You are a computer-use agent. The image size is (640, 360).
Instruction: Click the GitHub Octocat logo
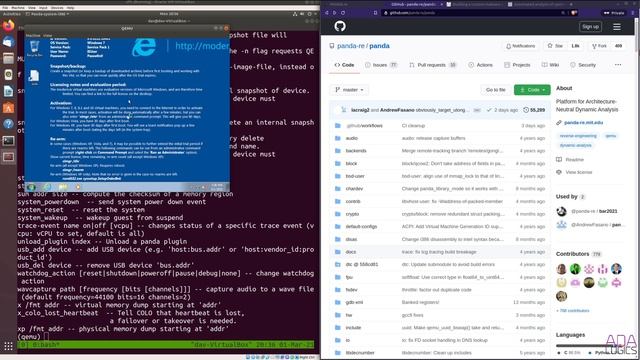click(x=340, y=27)
